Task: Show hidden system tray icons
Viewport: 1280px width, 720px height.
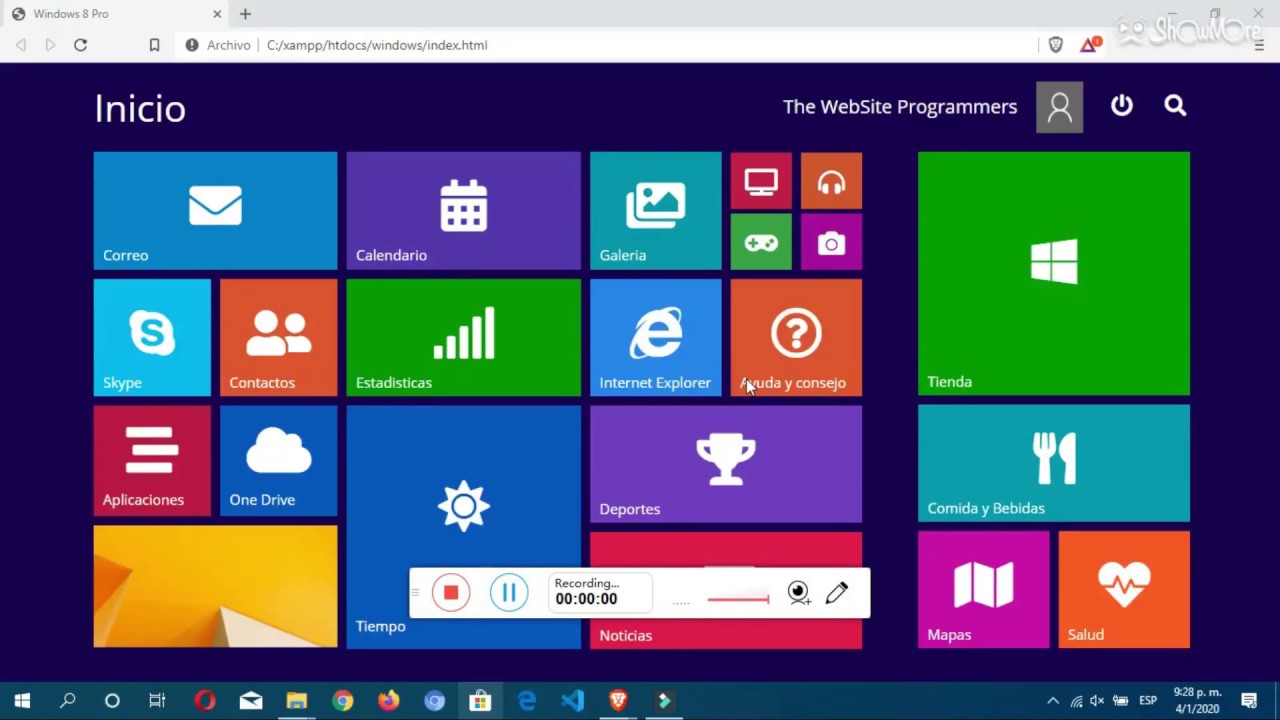Action: point(1052,701)
